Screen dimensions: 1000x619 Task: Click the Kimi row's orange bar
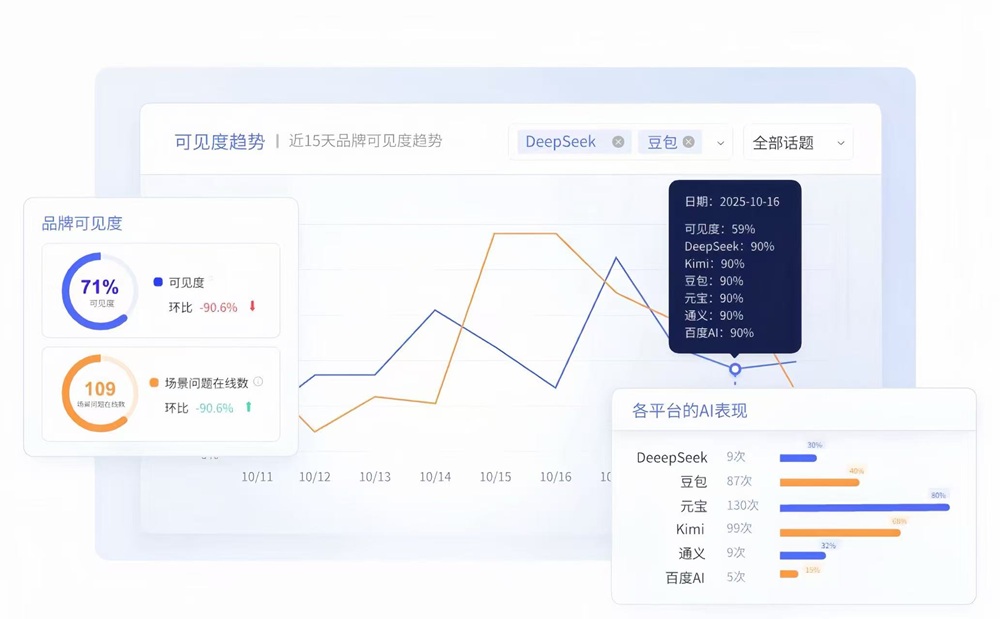840,532
